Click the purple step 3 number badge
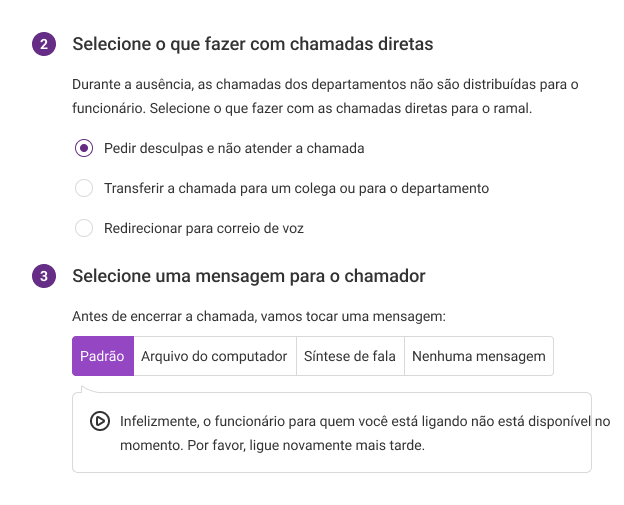 click(x=44, y=276)
